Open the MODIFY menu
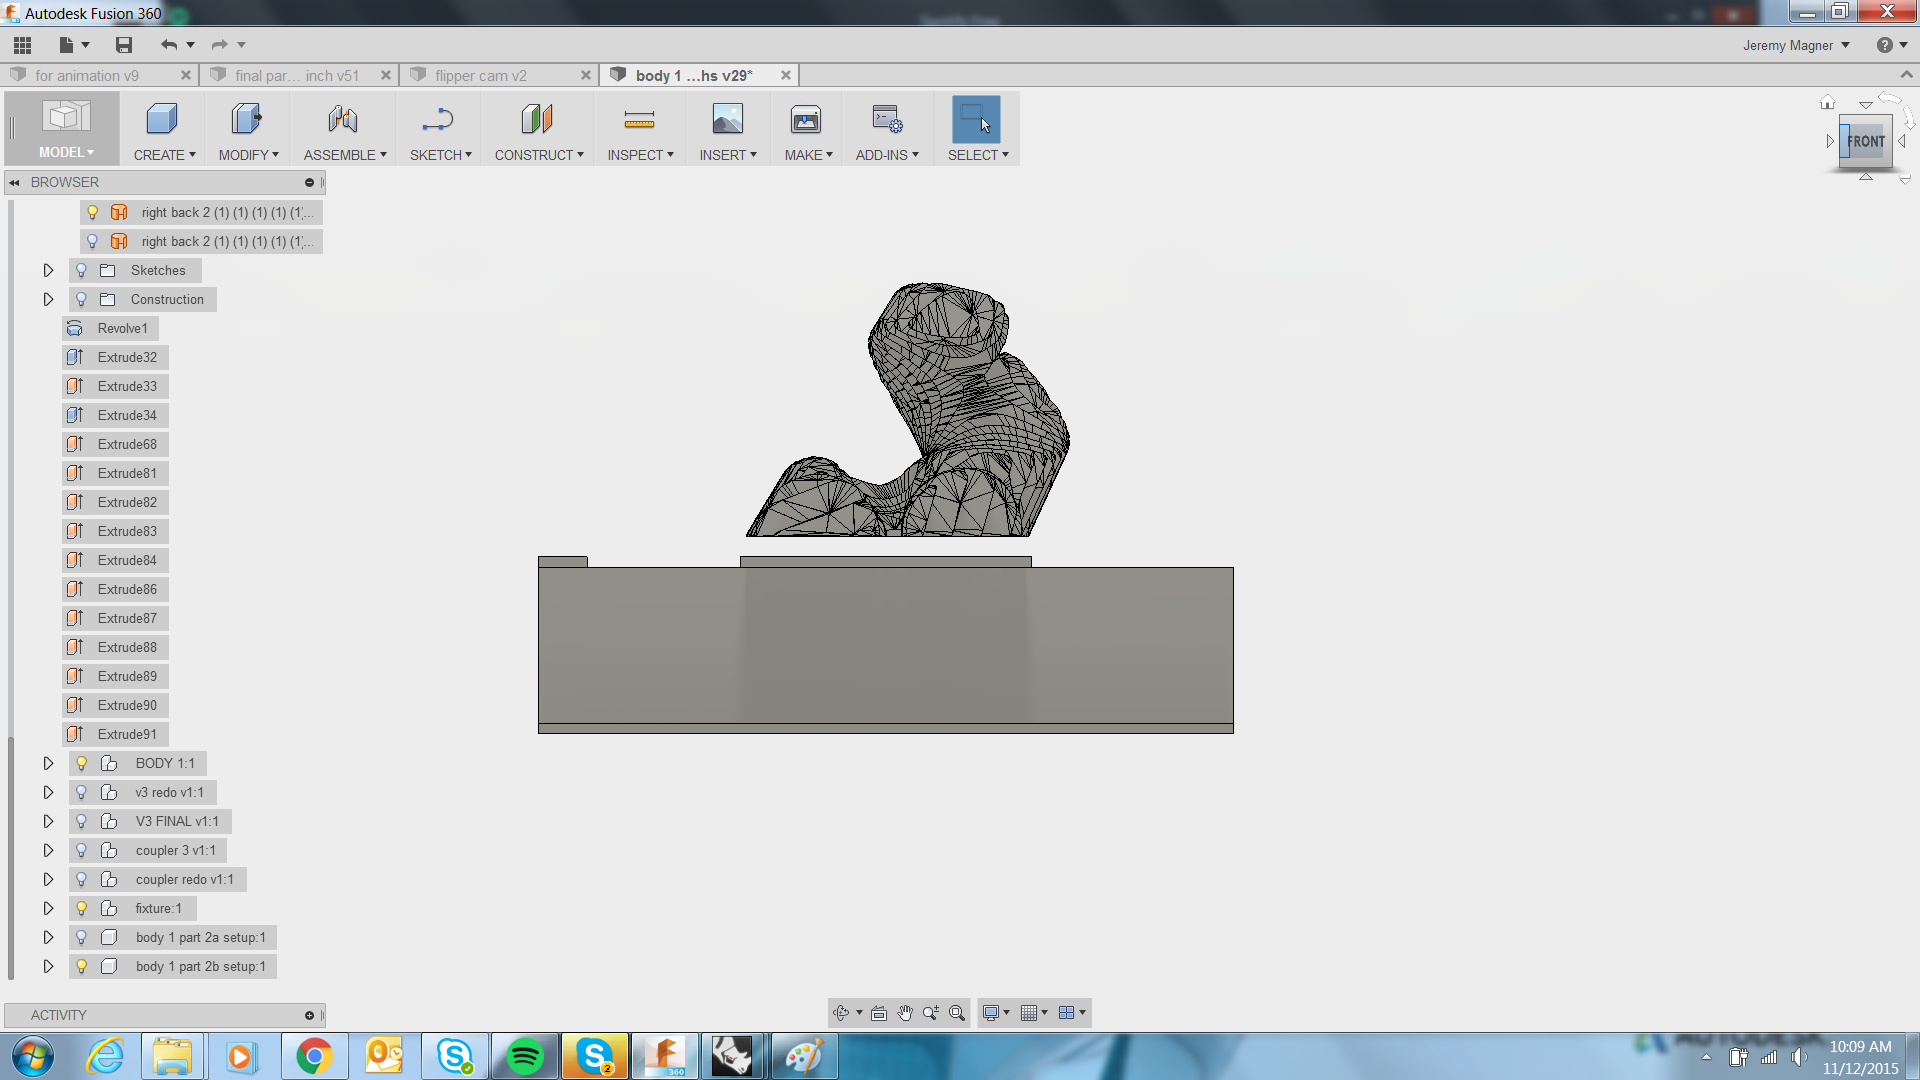 [248, 155]
